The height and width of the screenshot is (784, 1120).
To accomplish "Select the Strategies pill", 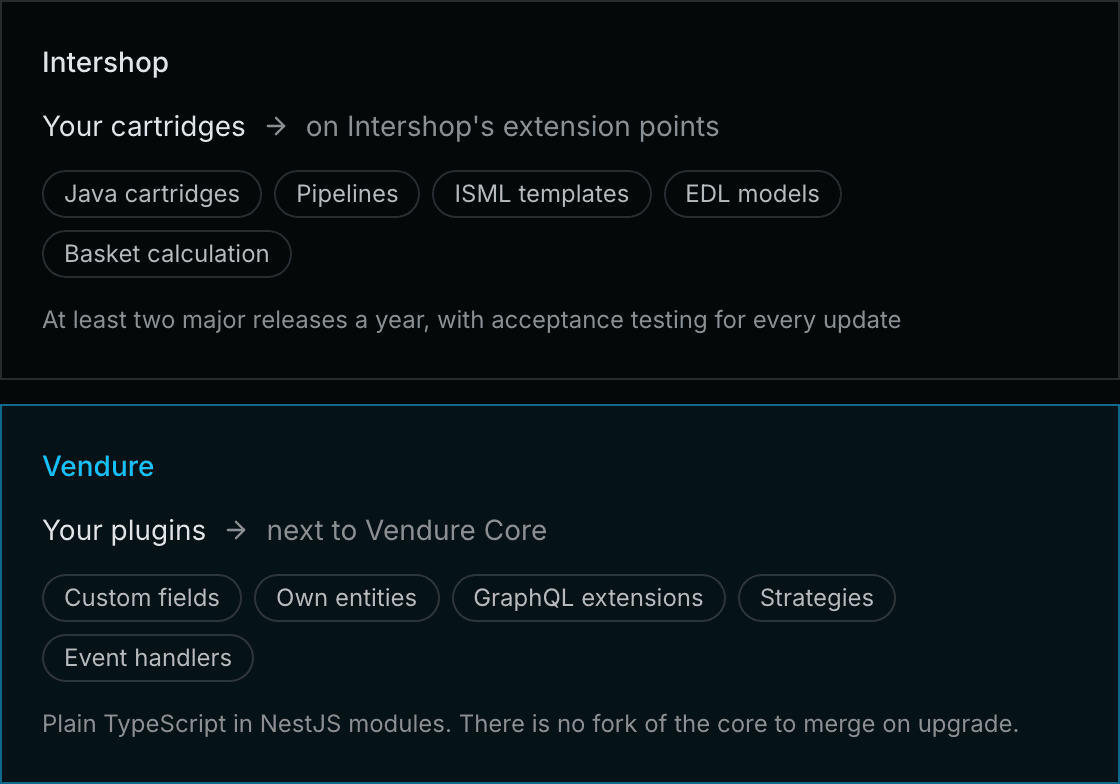I will [x=816, y=598].
